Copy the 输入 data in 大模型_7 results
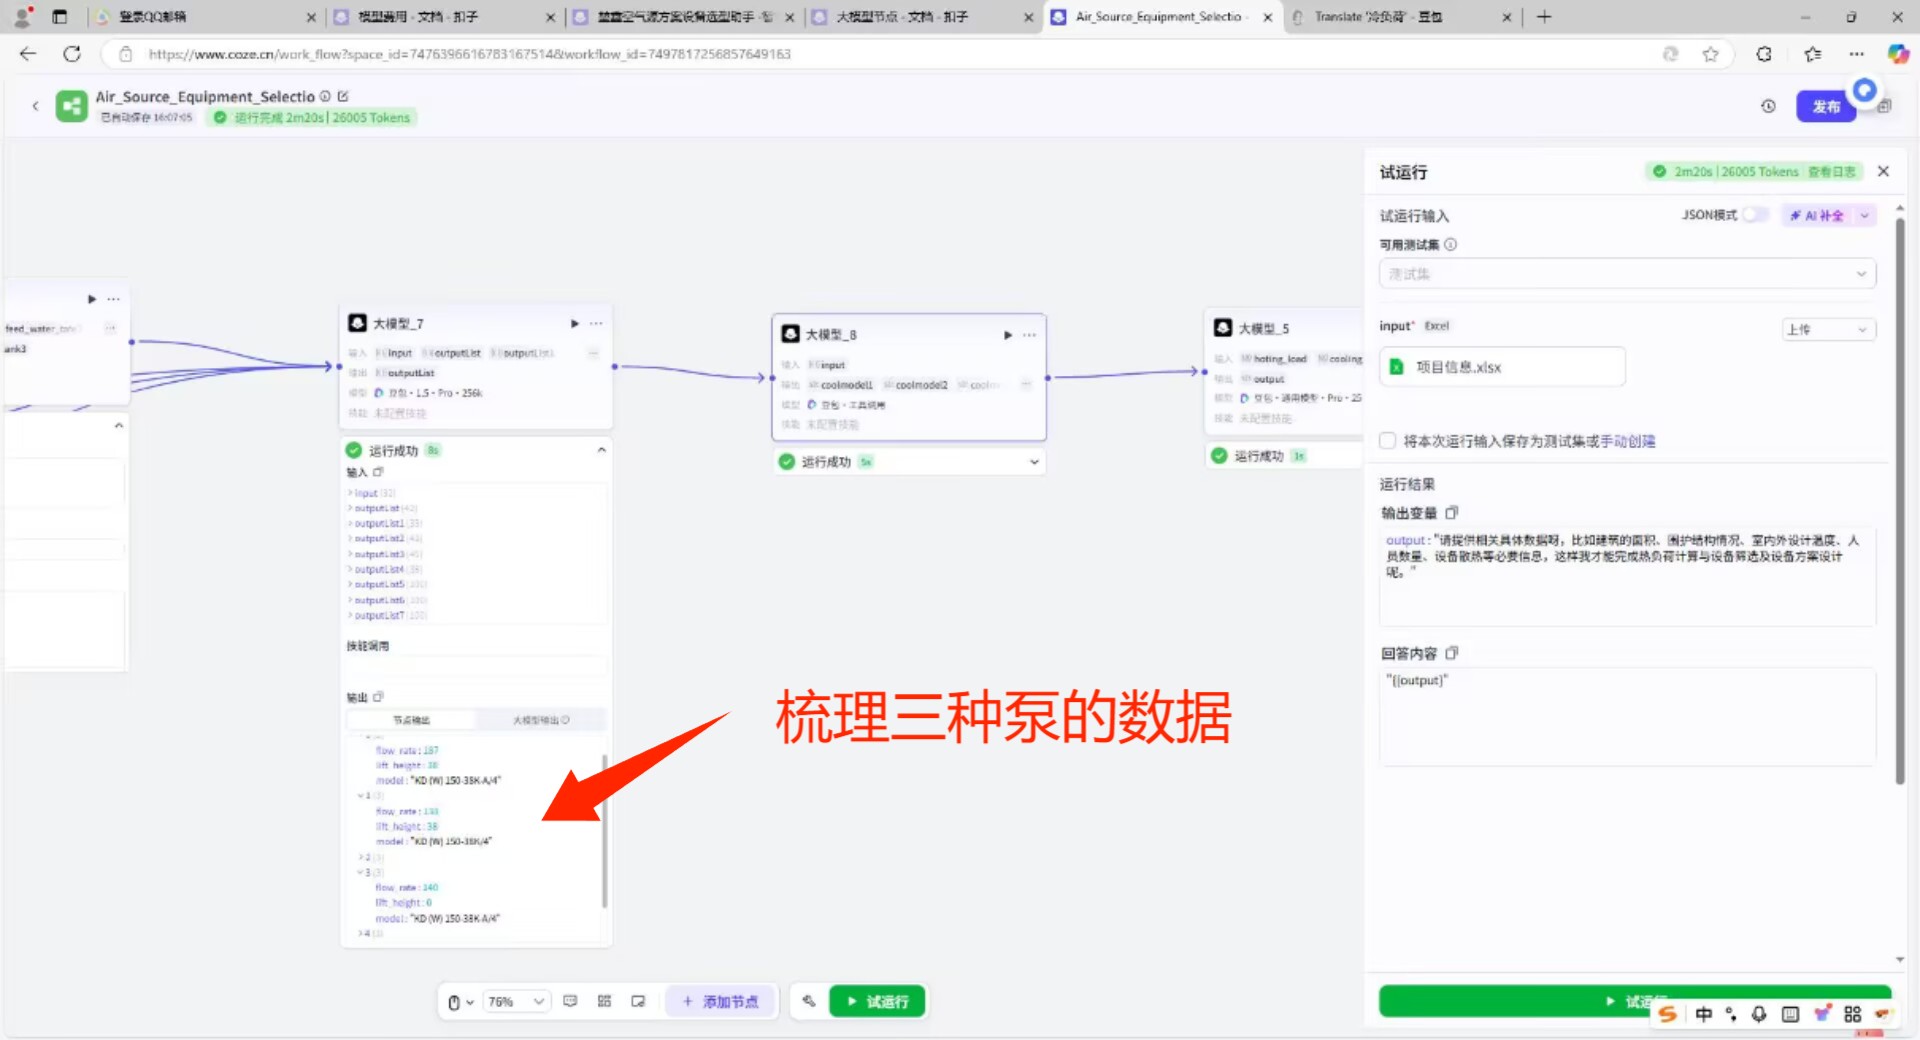 click(x=378, y=472)
